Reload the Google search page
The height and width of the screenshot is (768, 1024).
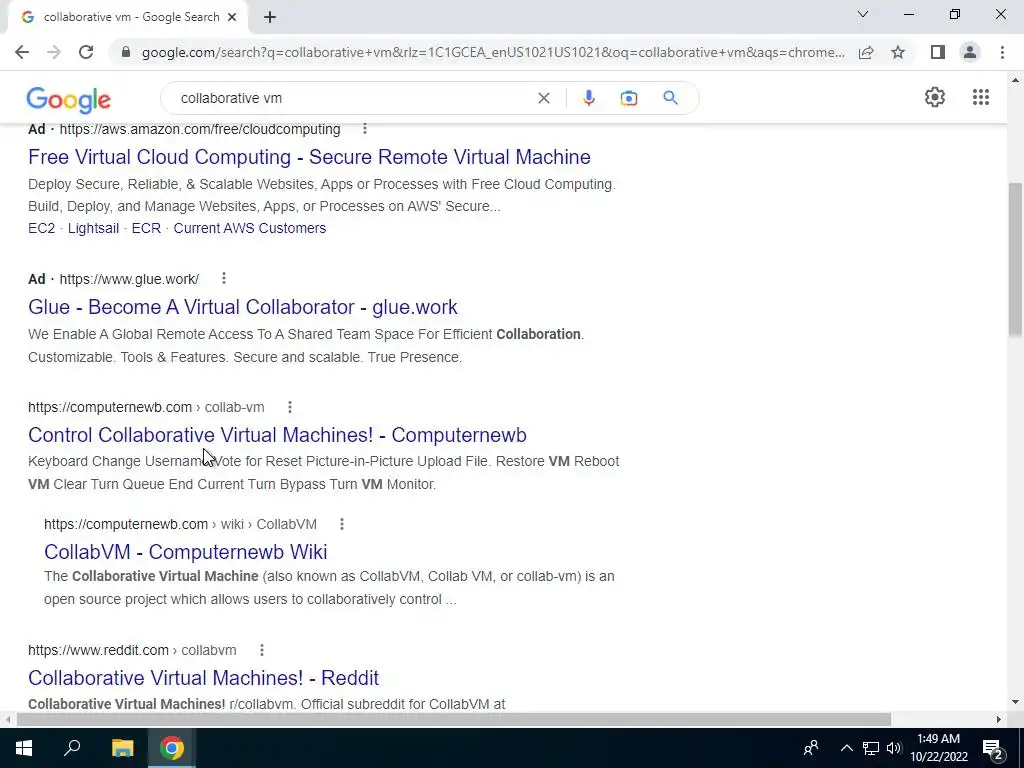[x=86, y=52]
